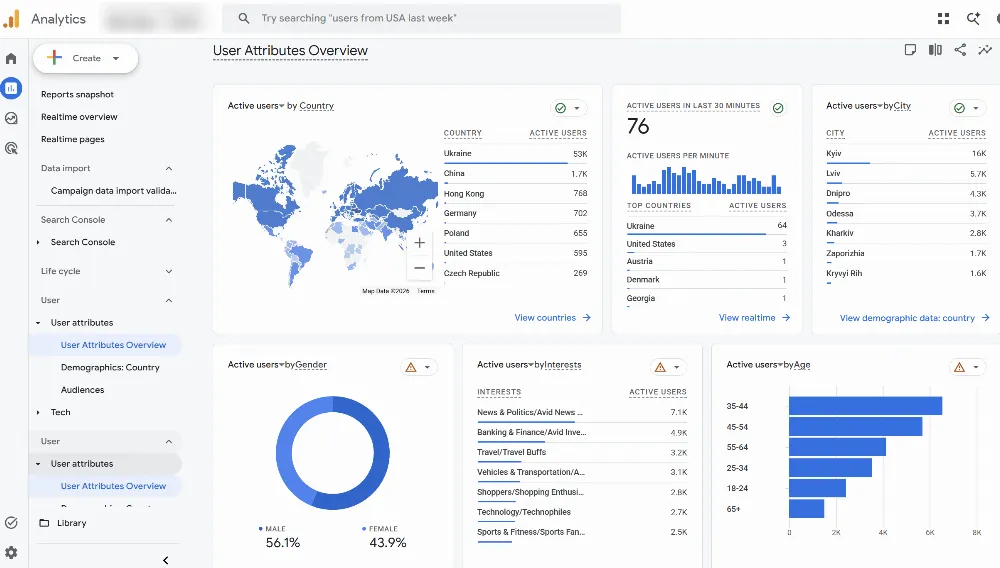Open Reports snapshot
This screenshot has width=1000, height=568.
tap(77, 94)
